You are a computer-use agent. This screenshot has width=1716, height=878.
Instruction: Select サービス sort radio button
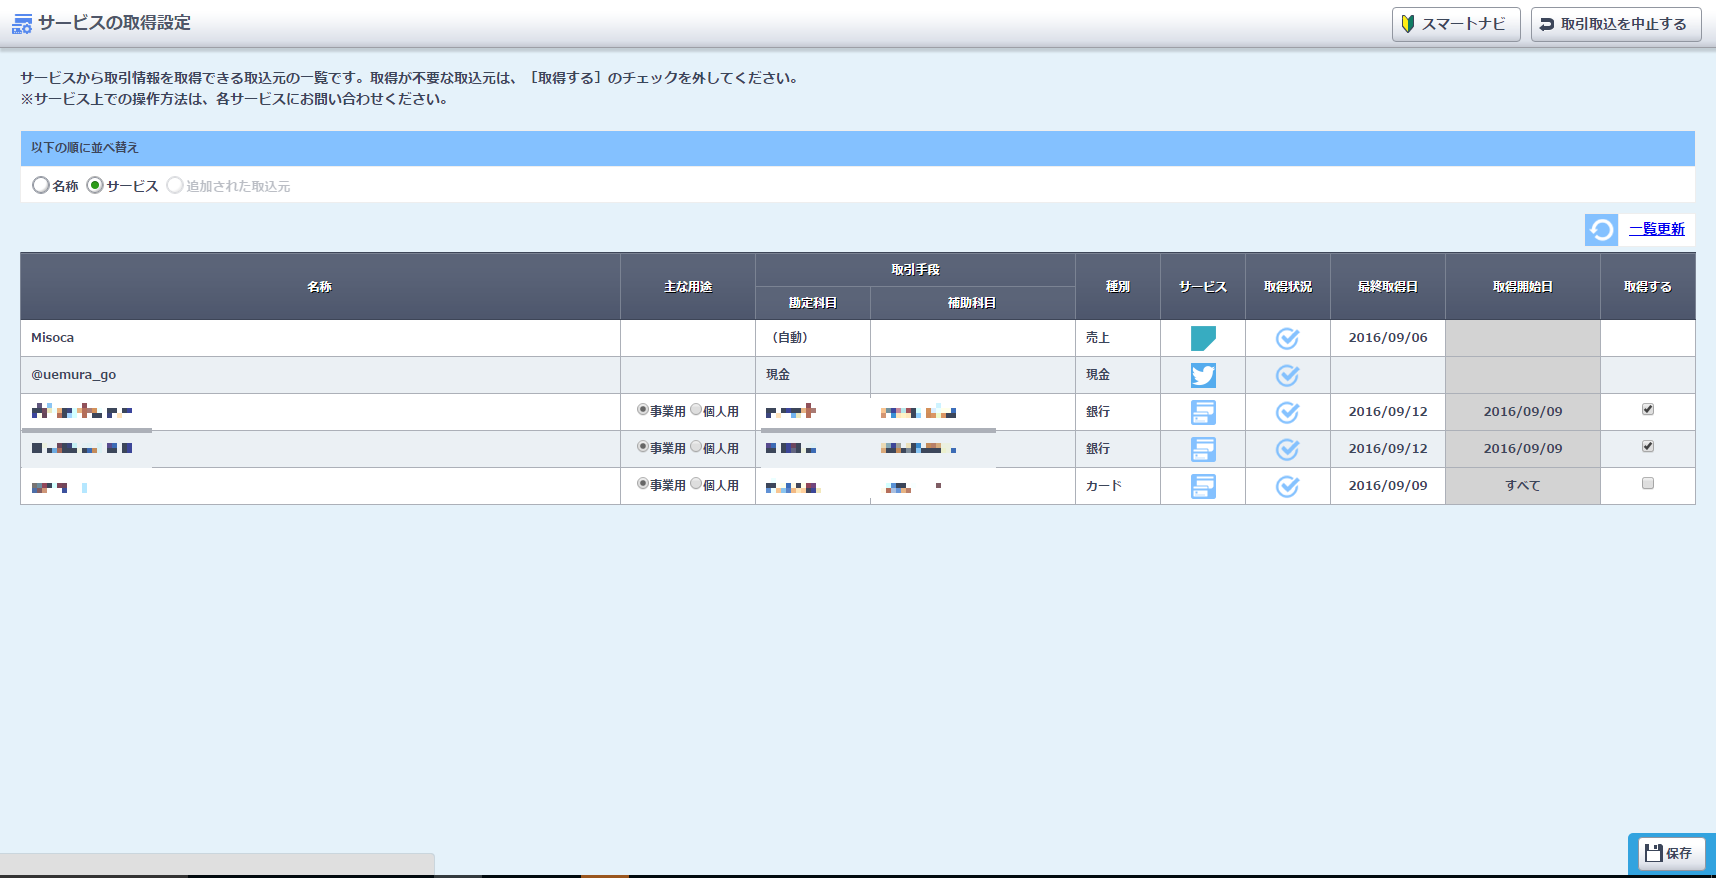pos(95,185)
